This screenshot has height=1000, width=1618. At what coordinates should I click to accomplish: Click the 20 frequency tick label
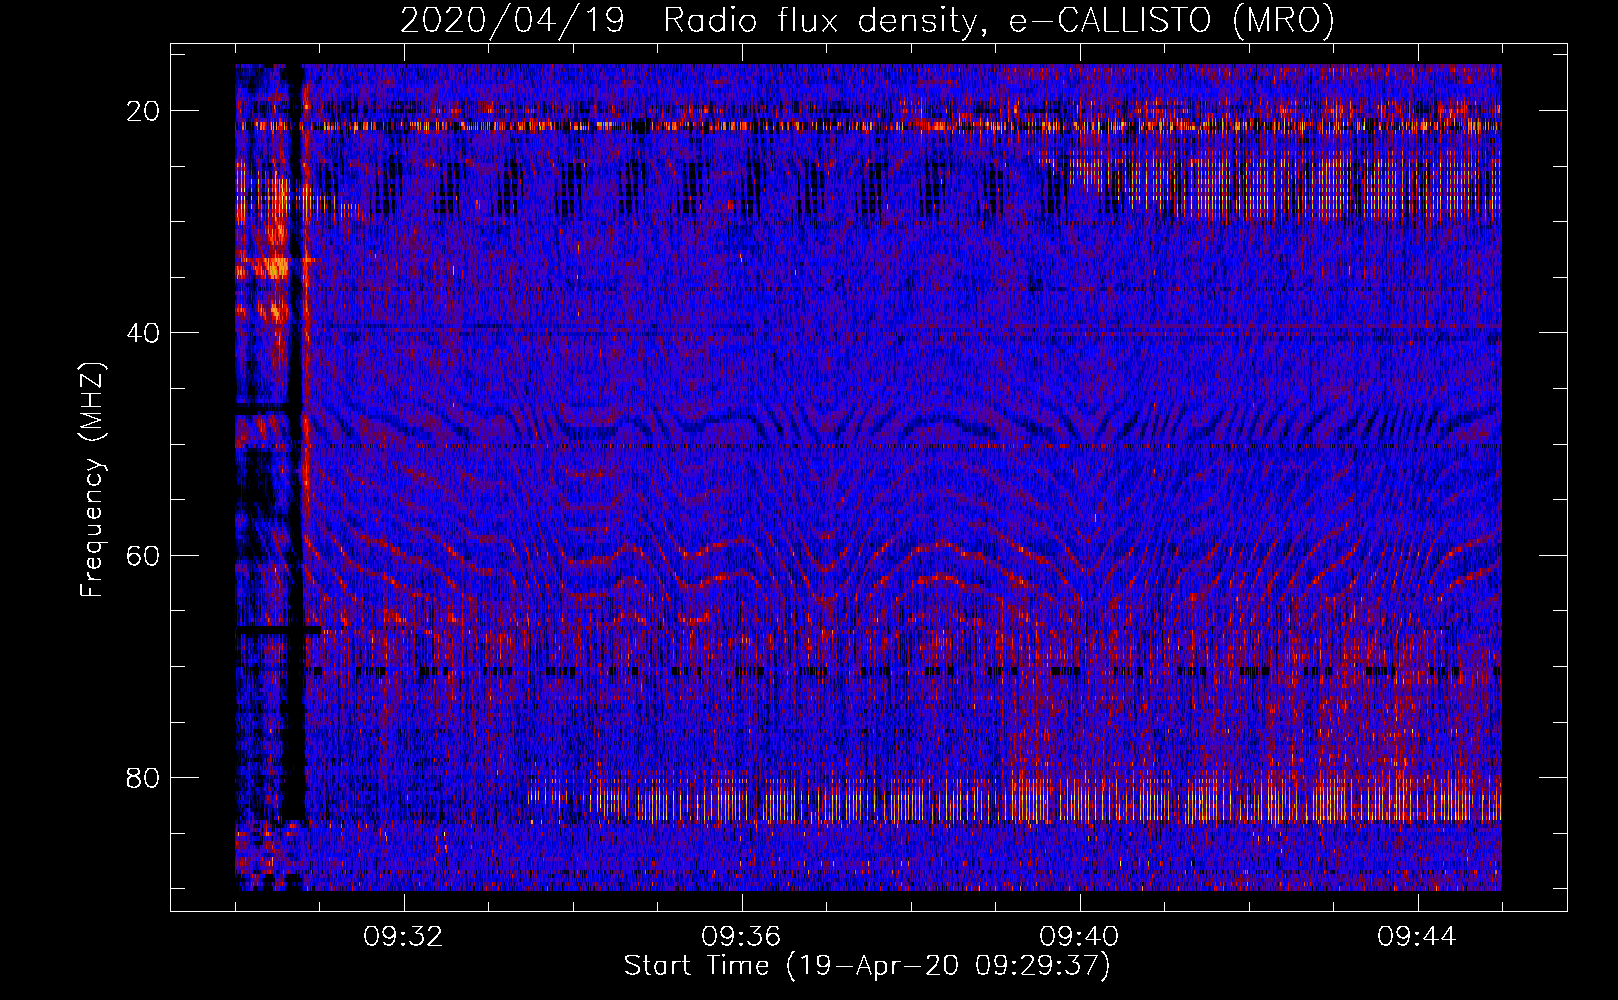(143, 111)
